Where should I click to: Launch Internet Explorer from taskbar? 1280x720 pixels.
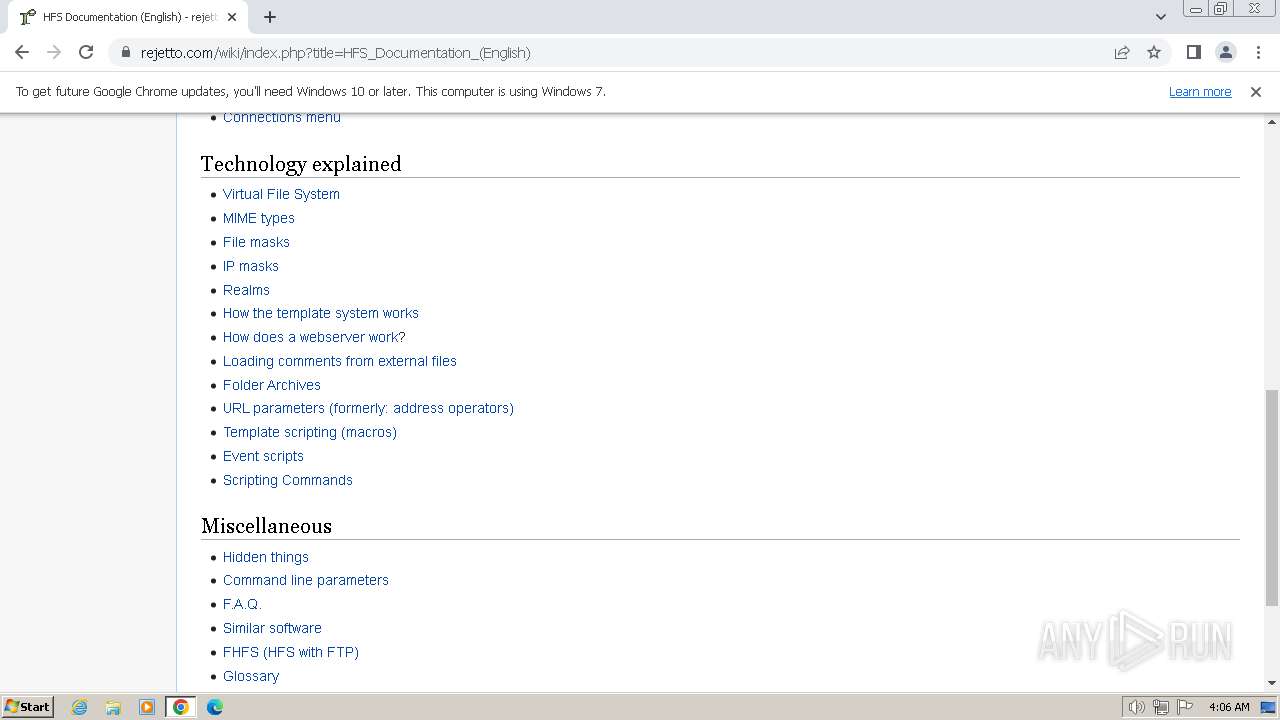[x=79, y=707]
